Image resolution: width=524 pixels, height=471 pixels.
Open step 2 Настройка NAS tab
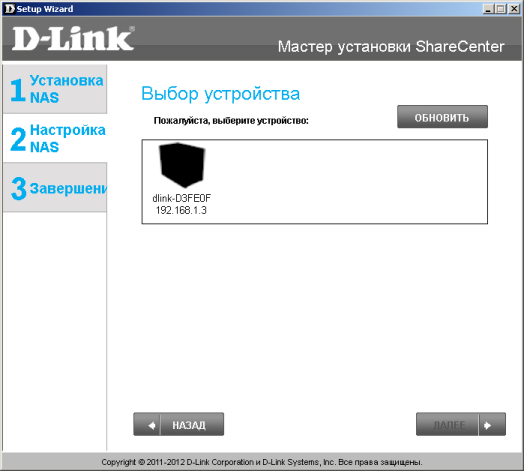click(x=55, y=138)
